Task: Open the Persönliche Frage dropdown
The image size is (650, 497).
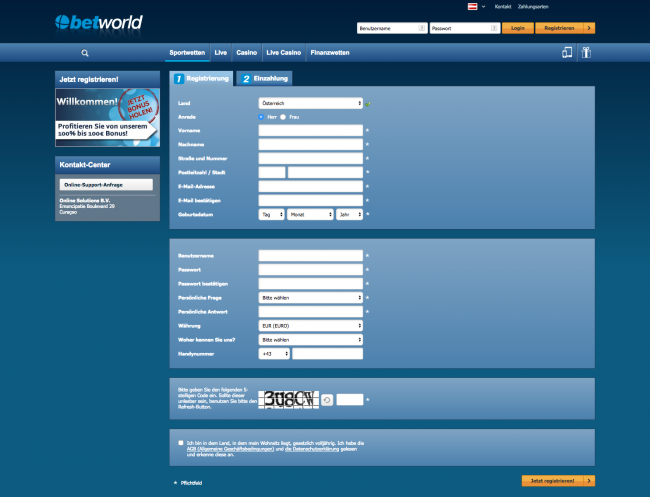Action: 310,297
